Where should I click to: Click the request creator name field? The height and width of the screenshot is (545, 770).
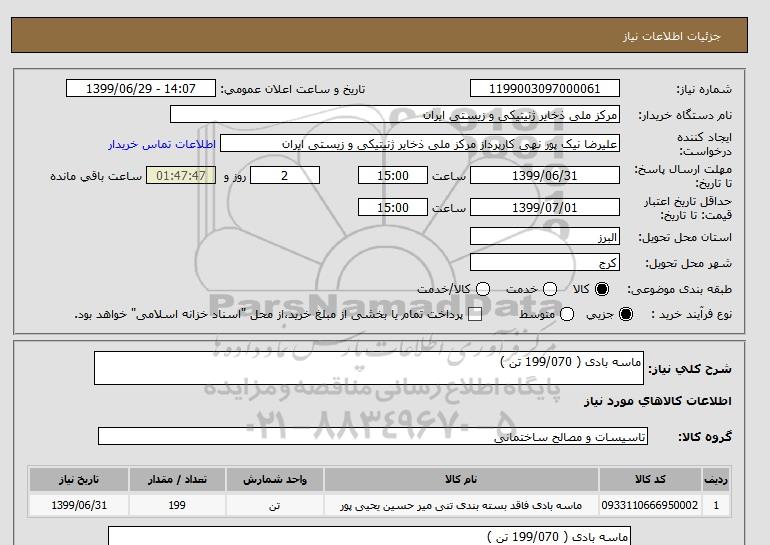(x=420, y=144)
